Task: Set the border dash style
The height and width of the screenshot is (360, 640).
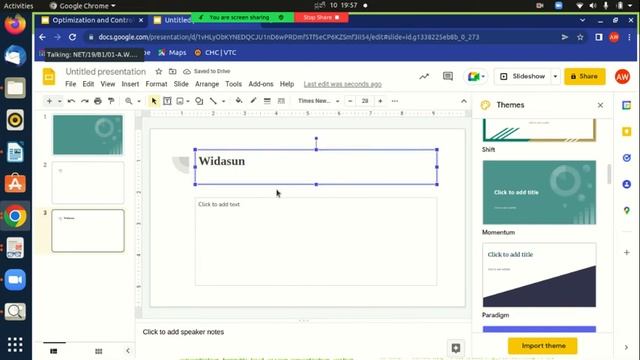Action: [281, 101]
